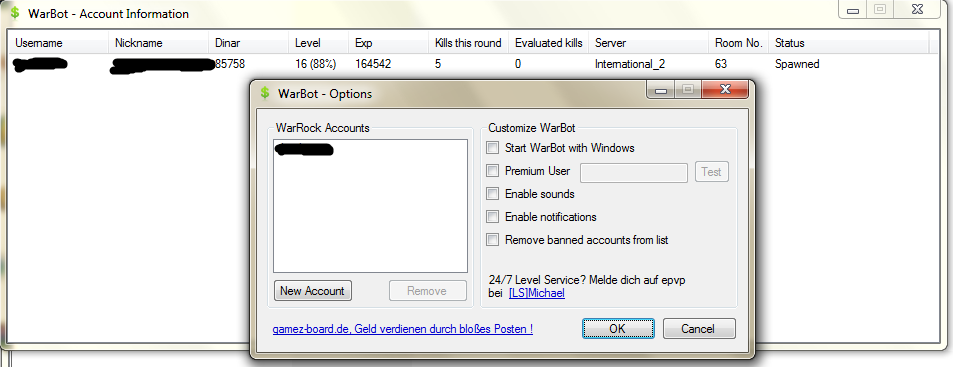Sort by Evaluated kills column header

549,43
